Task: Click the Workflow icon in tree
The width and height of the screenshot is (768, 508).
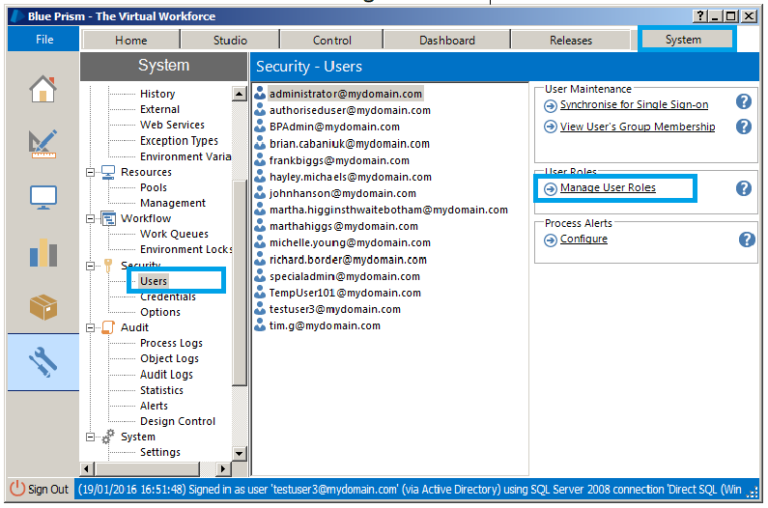Action: point(108,218)
